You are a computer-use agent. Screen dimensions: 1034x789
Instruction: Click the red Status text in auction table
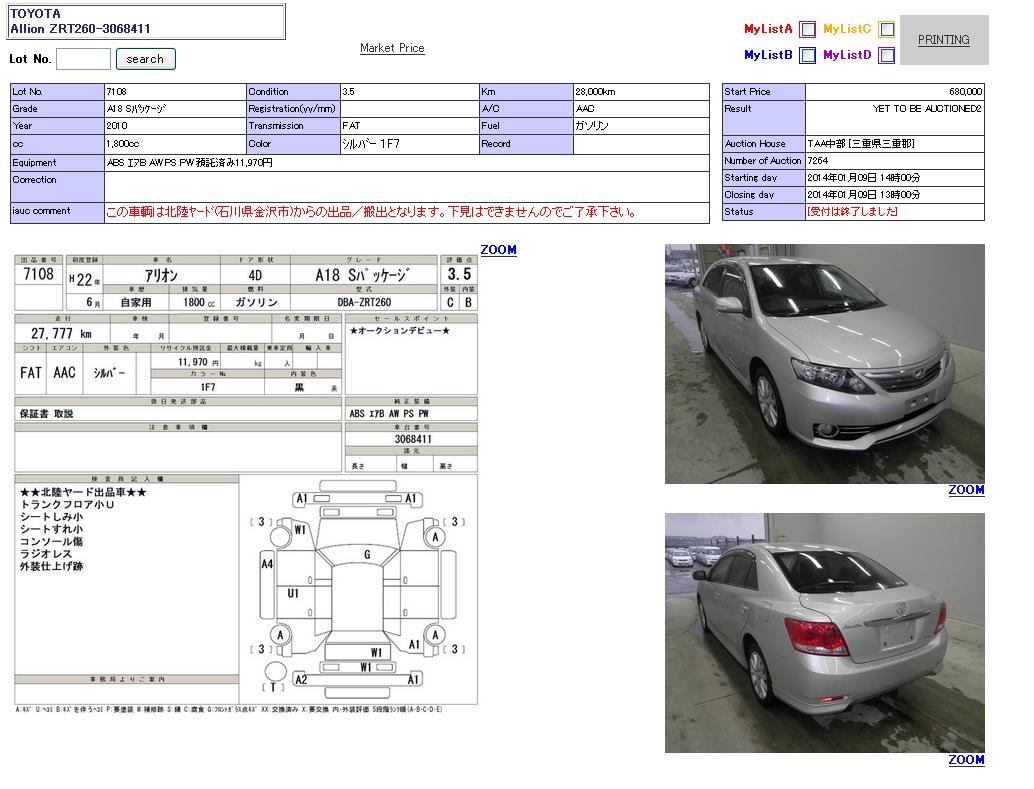[x=852, y=212]
